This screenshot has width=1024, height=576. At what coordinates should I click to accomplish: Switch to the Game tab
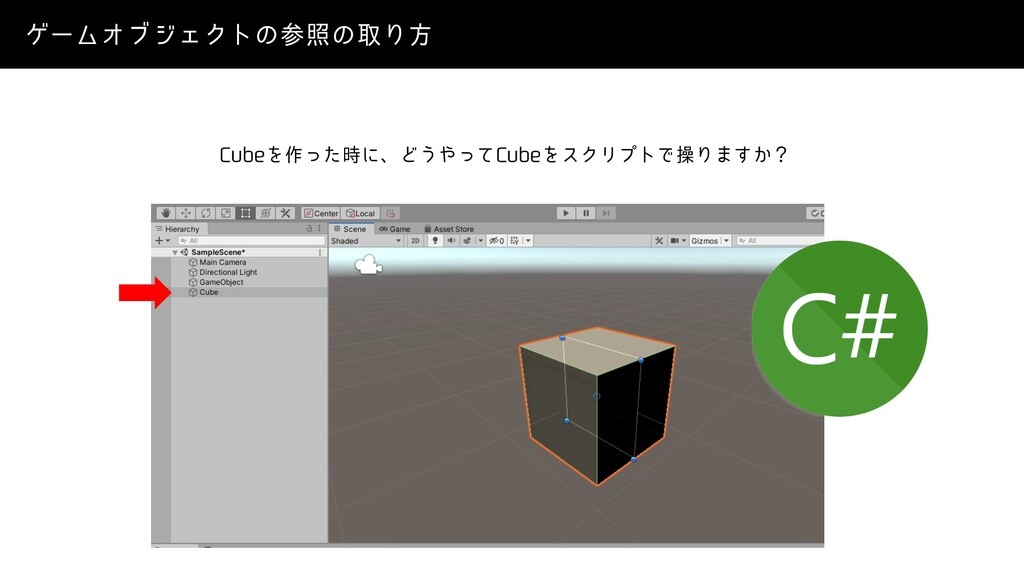point(395,229)
